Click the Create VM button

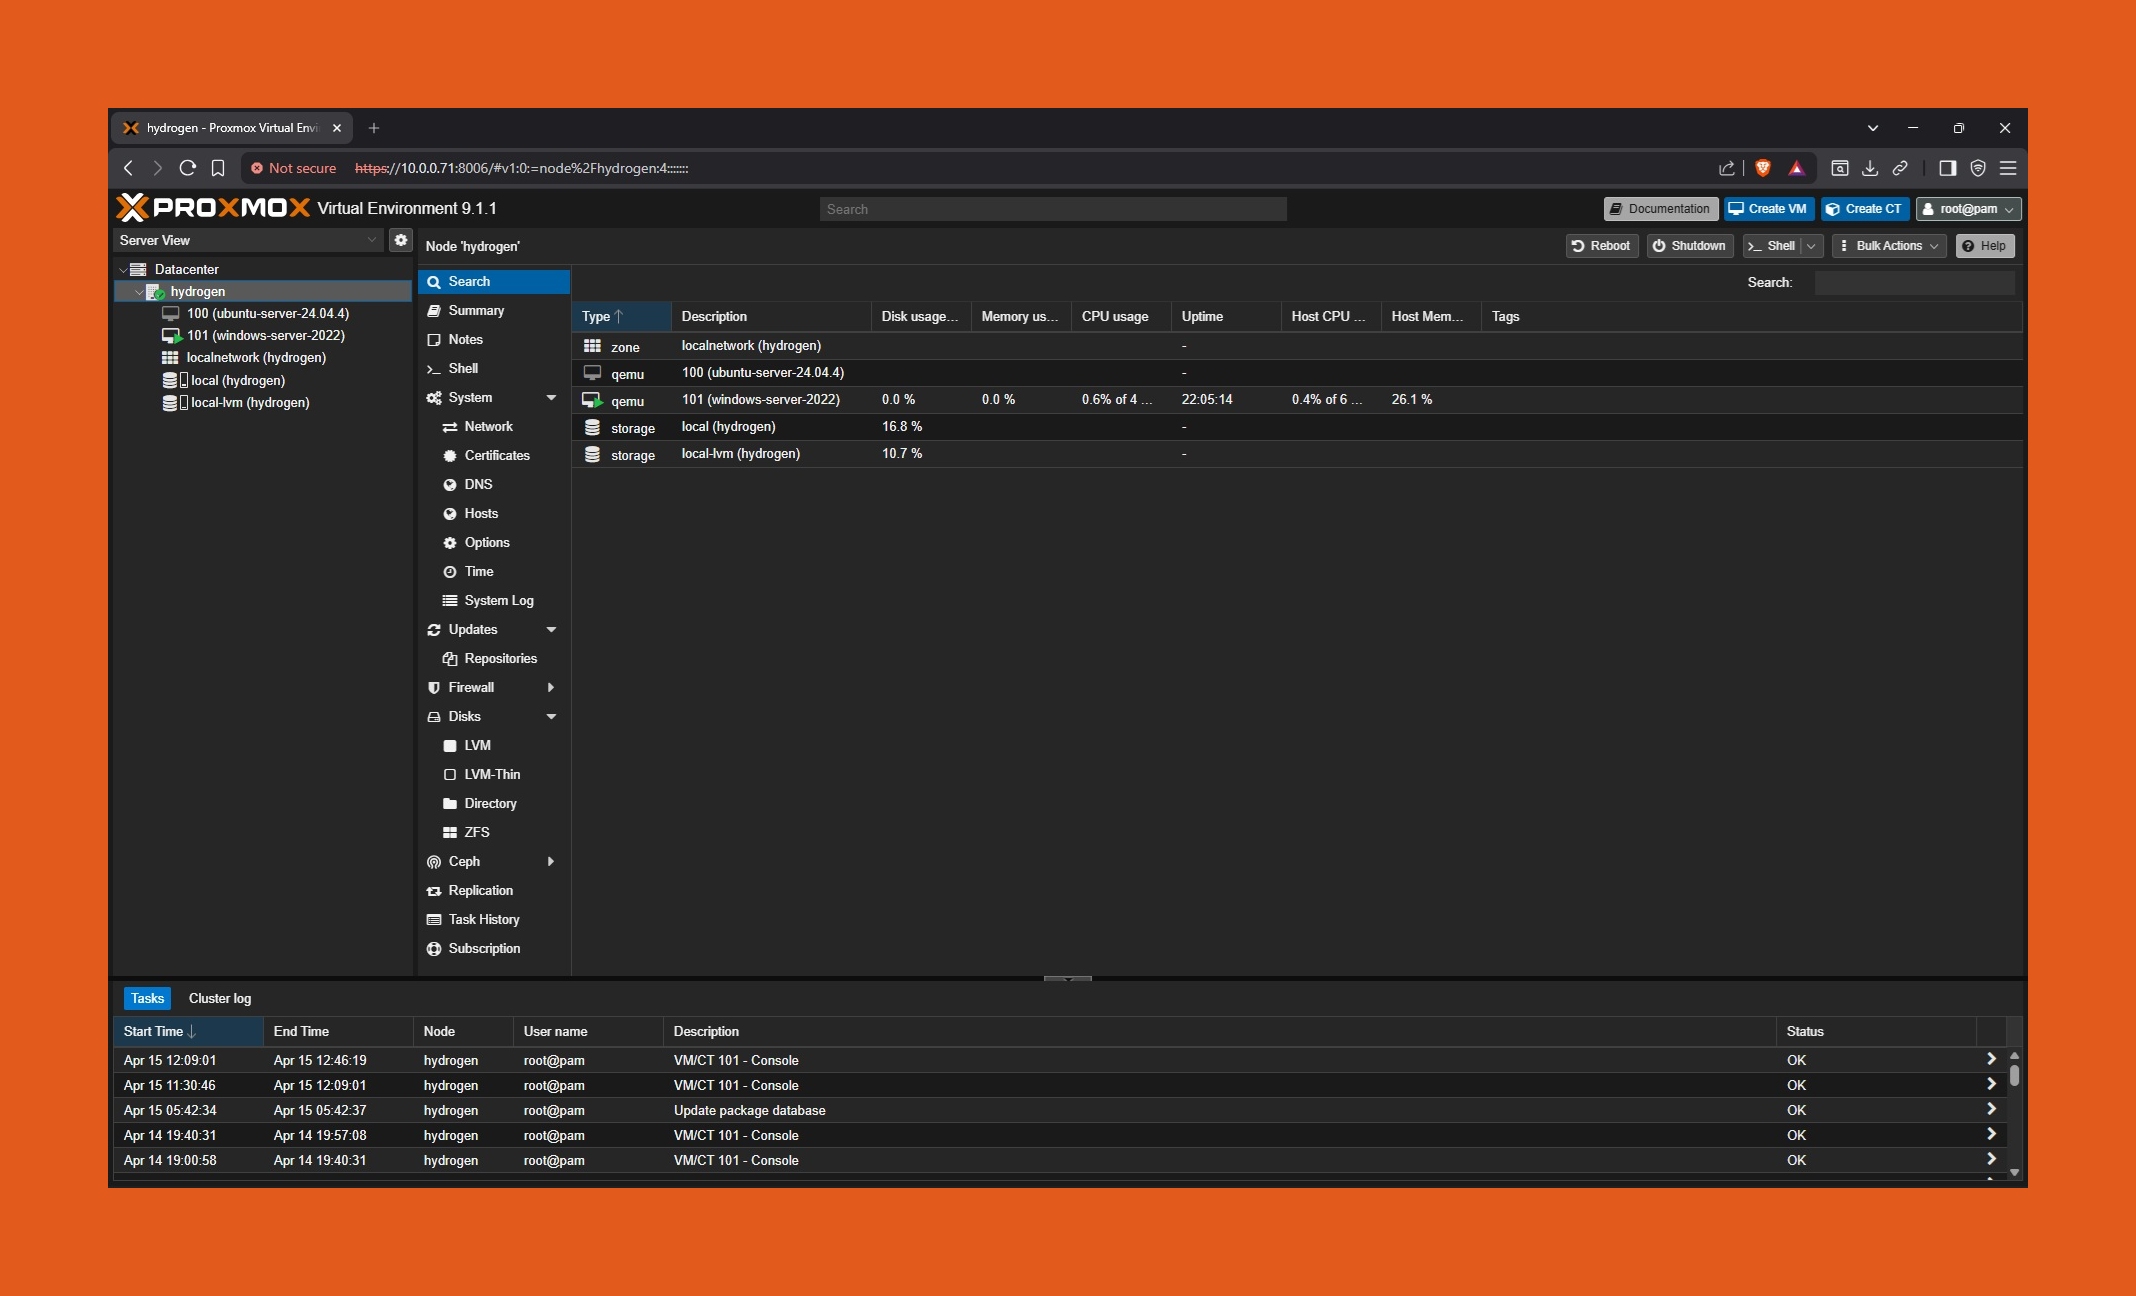pos(1768,209)
